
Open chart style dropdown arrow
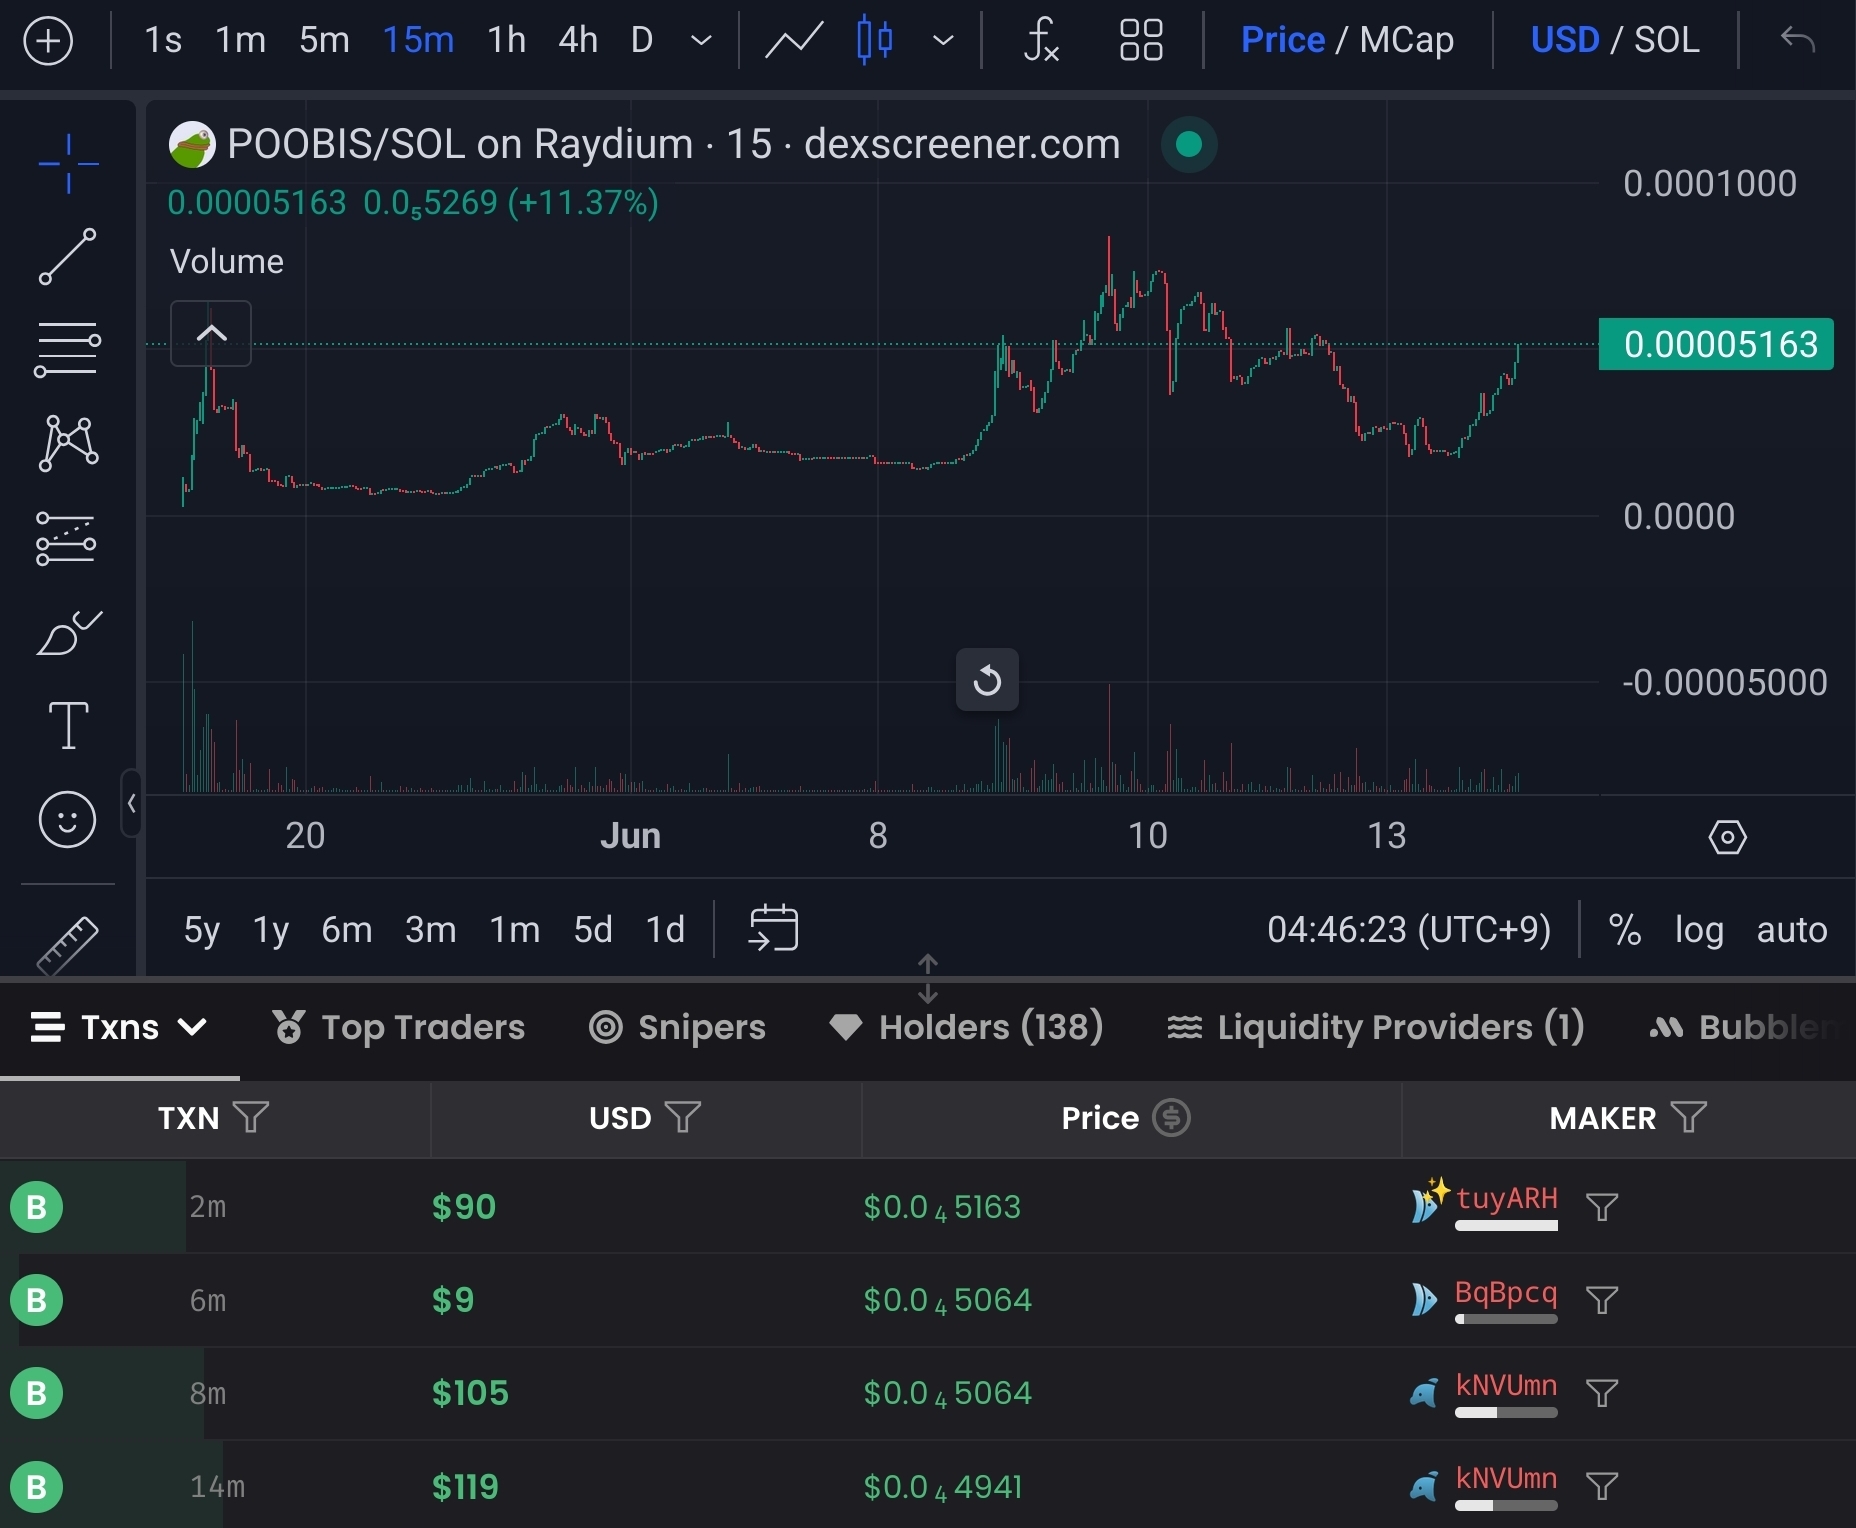(x=943, y=41)
